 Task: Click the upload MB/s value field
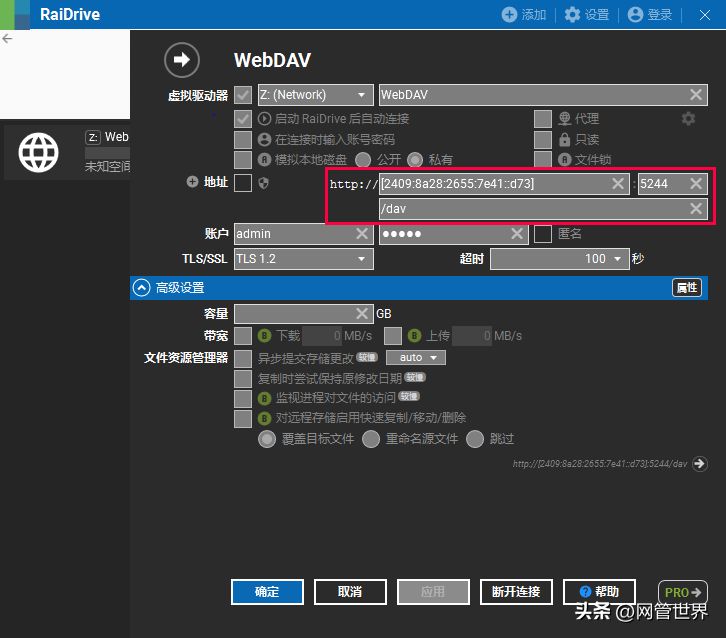(x=472, y=336)
